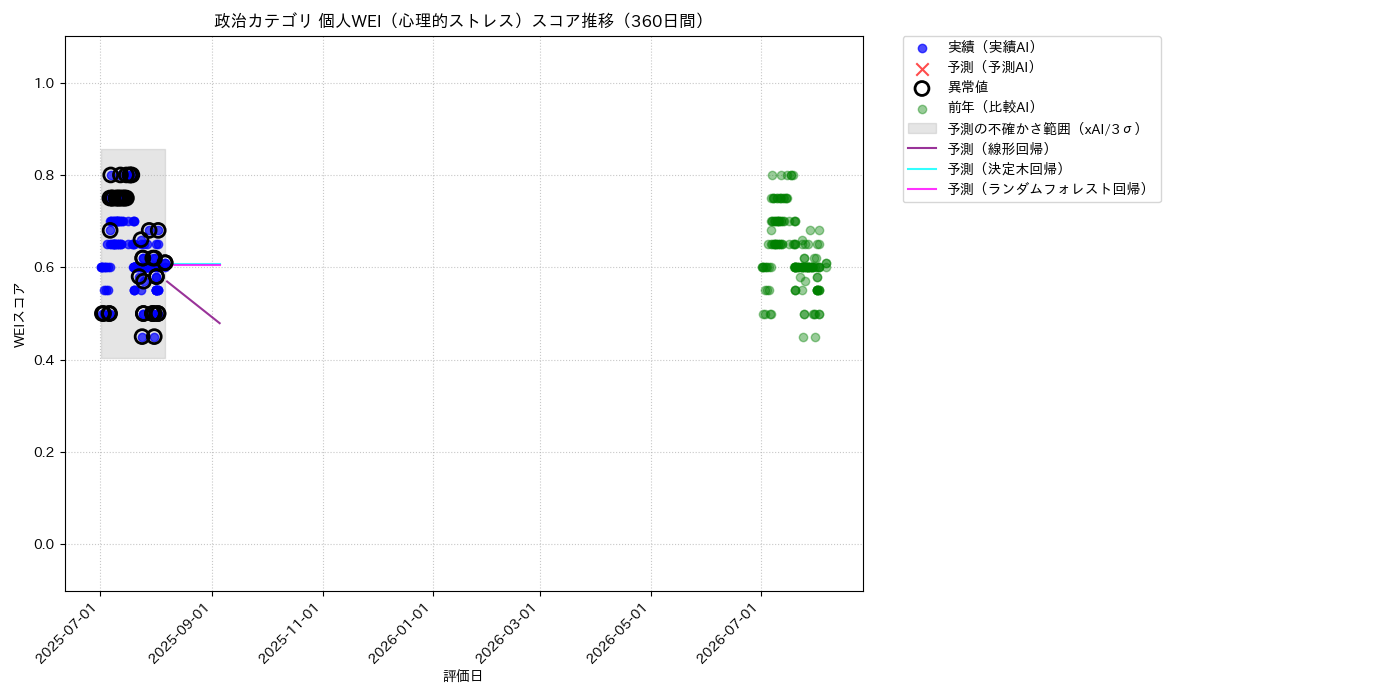Screen dimensions: 1400x700
Task: Click x-axis date 2025-09-01
Action: [182, 632]
